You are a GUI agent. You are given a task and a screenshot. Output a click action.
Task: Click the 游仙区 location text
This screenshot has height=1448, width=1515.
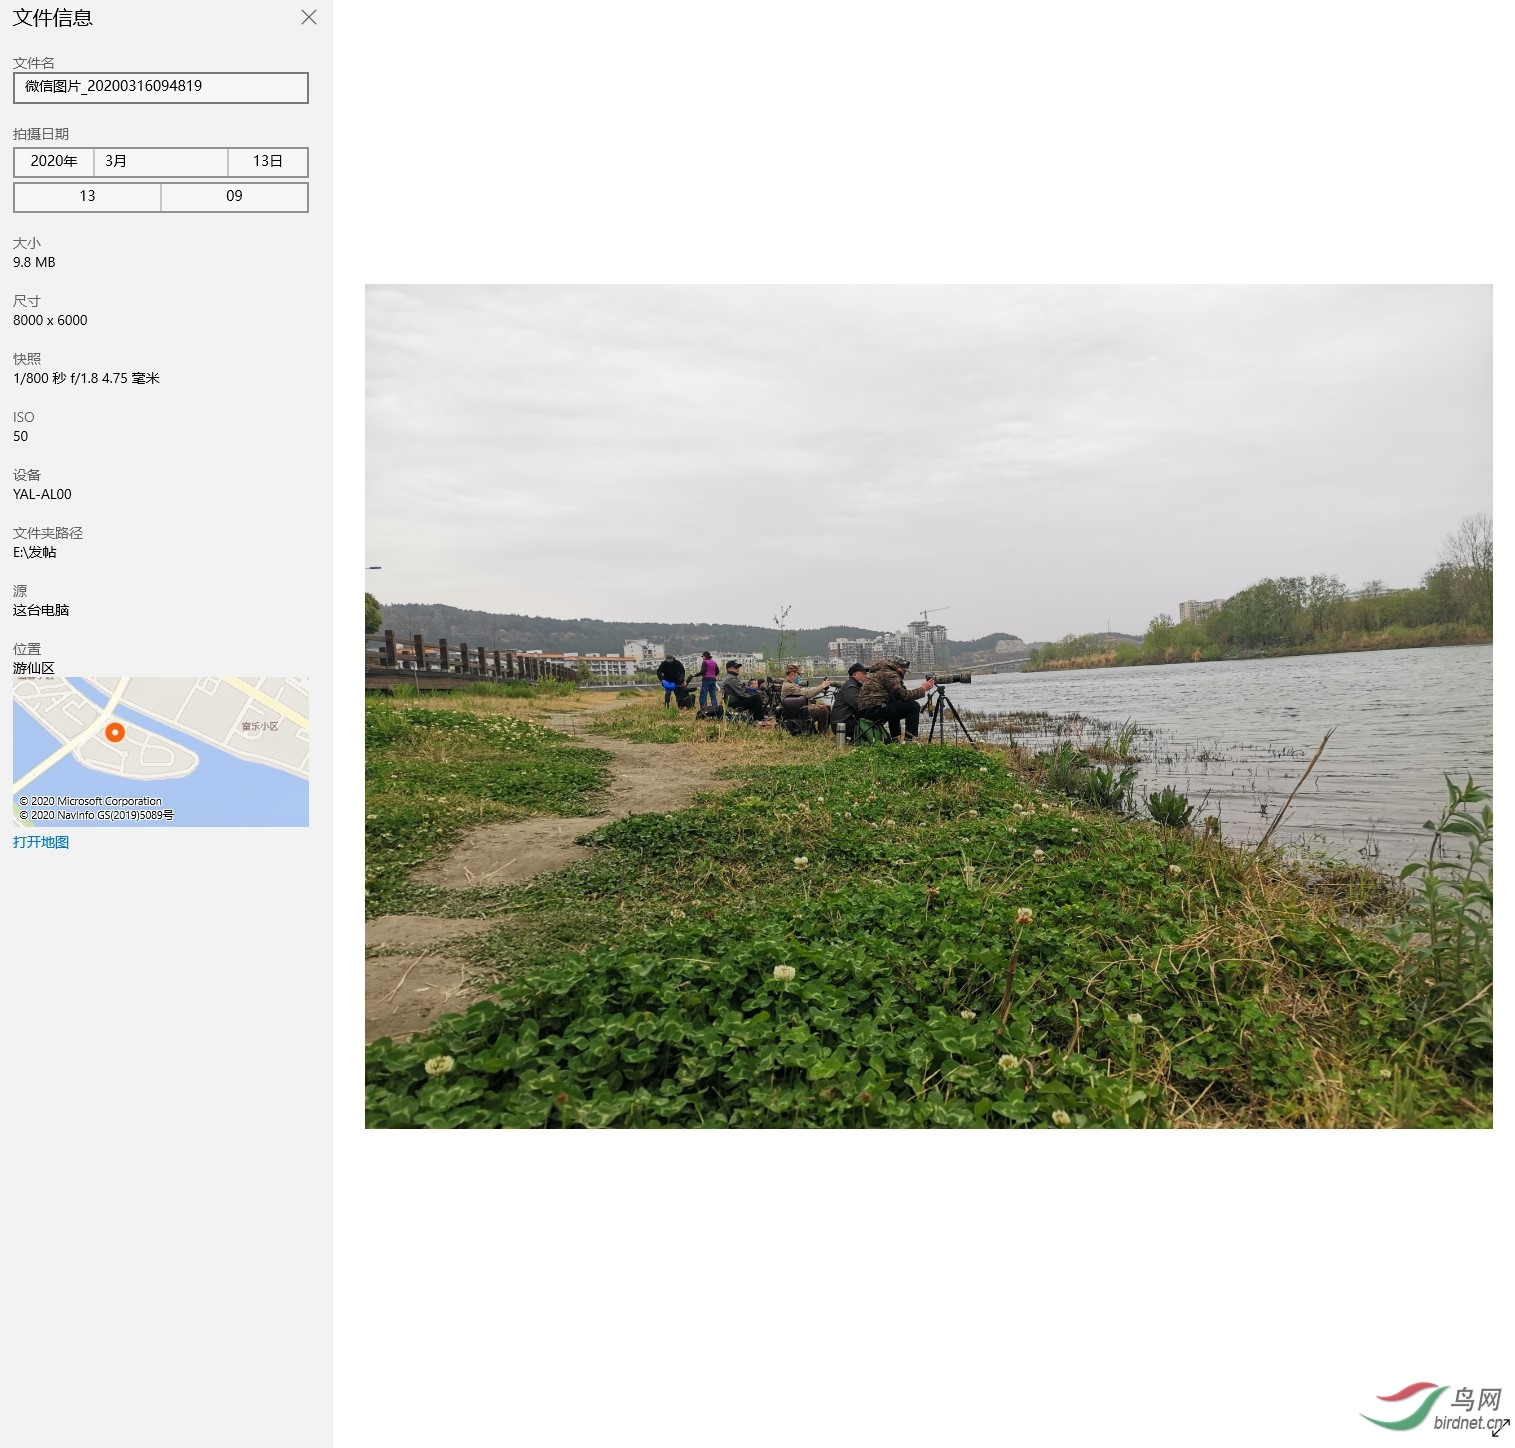point(34,668)
